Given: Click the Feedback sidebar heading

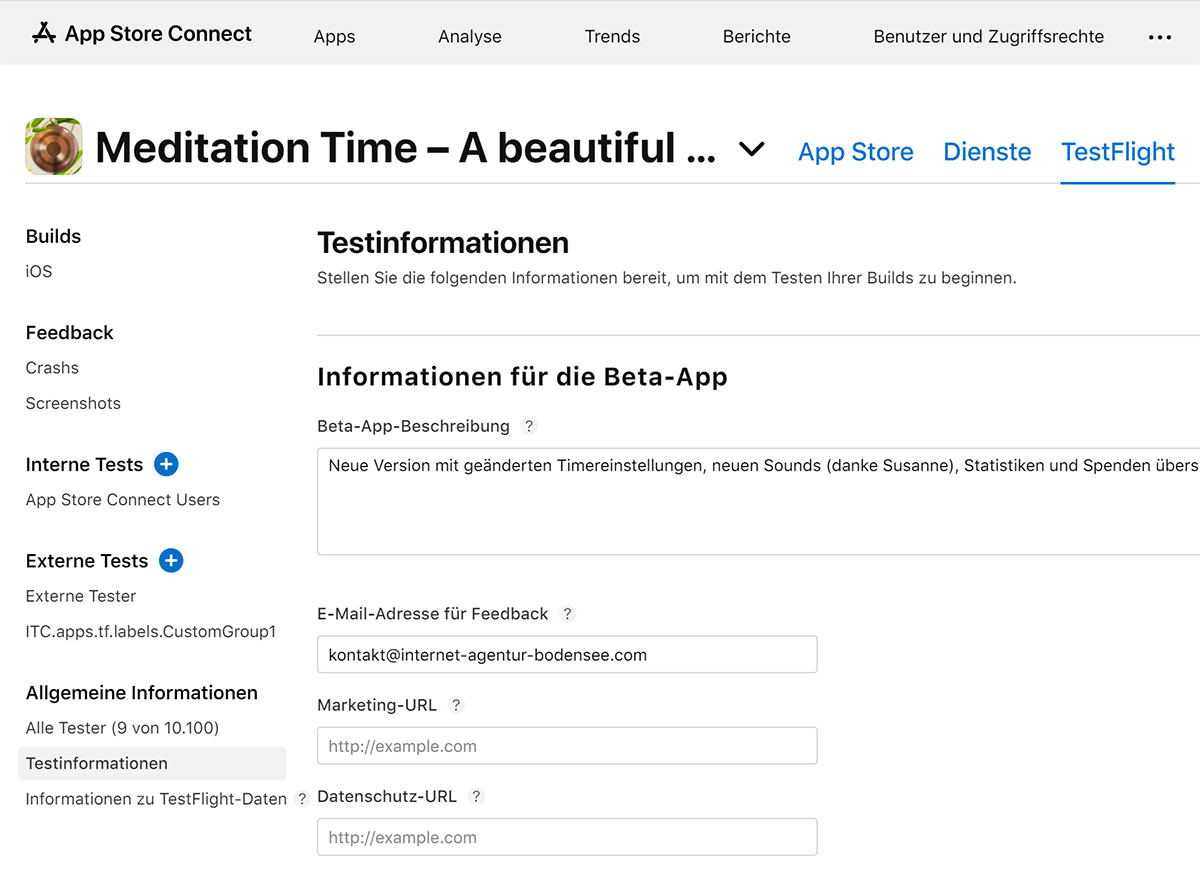Looking at the screenshot, I should pos(70,332).
